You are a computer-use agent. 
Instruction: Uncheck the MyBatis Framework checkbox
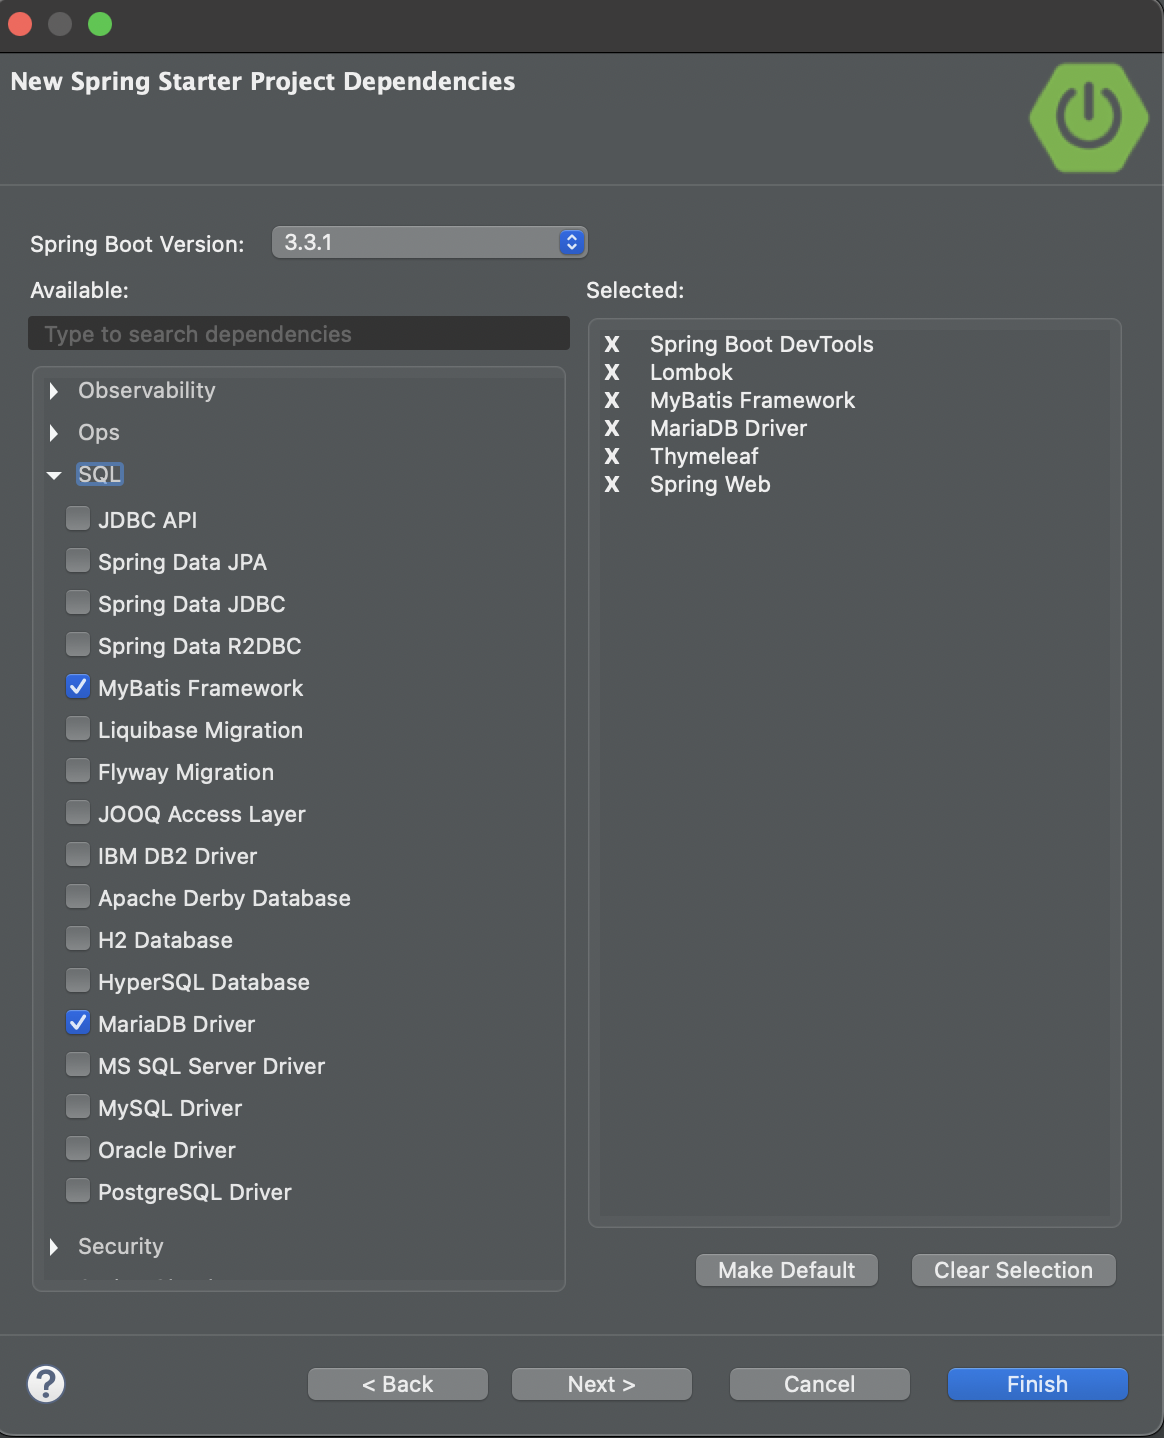[x=78, y=687]
